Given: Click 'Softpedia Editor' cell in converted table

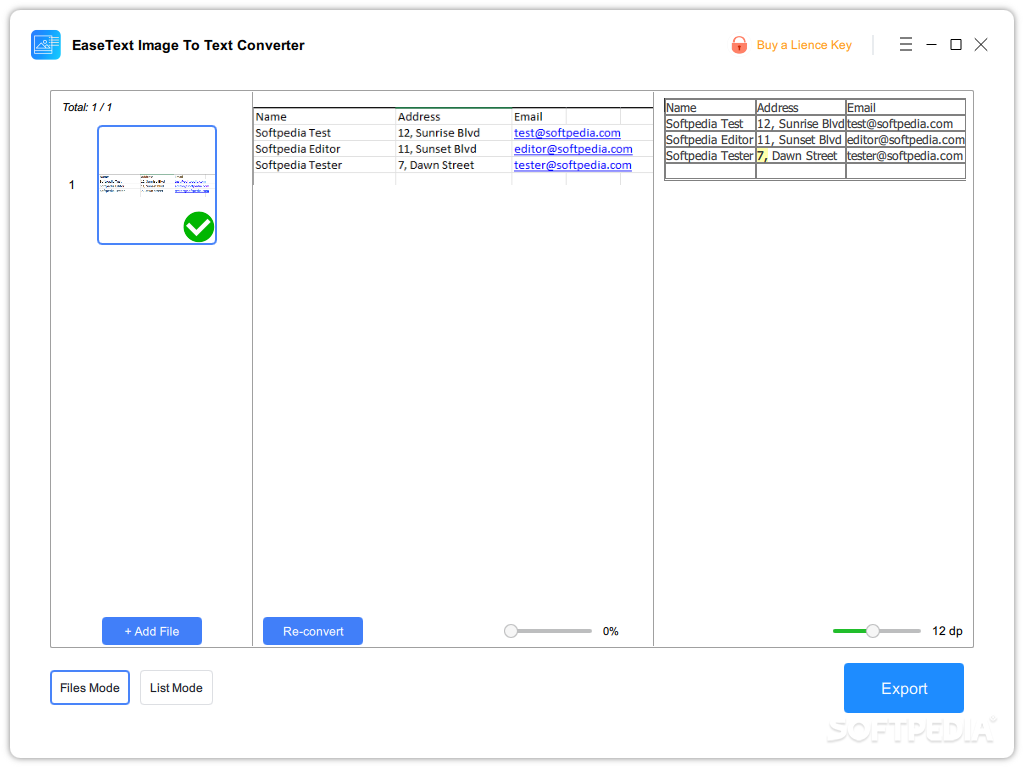Looking at the screenshot, I should coord(710,140).
